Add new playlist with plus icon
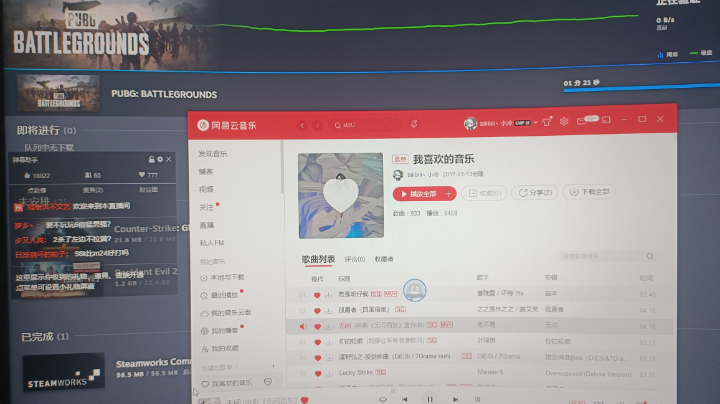This screenshot has width=720, height=404. click(273, 366)
